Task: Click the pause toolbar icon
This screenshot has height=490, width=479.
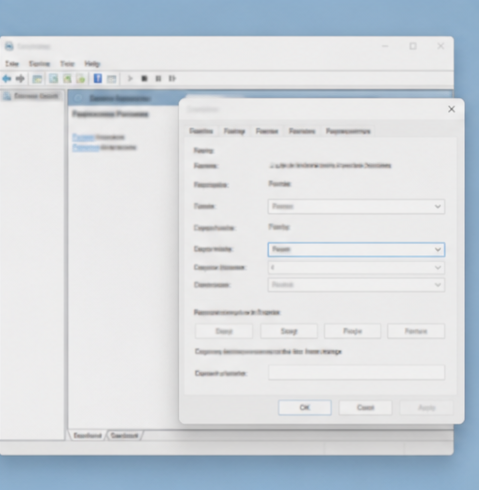Action: tap(158, 79)
